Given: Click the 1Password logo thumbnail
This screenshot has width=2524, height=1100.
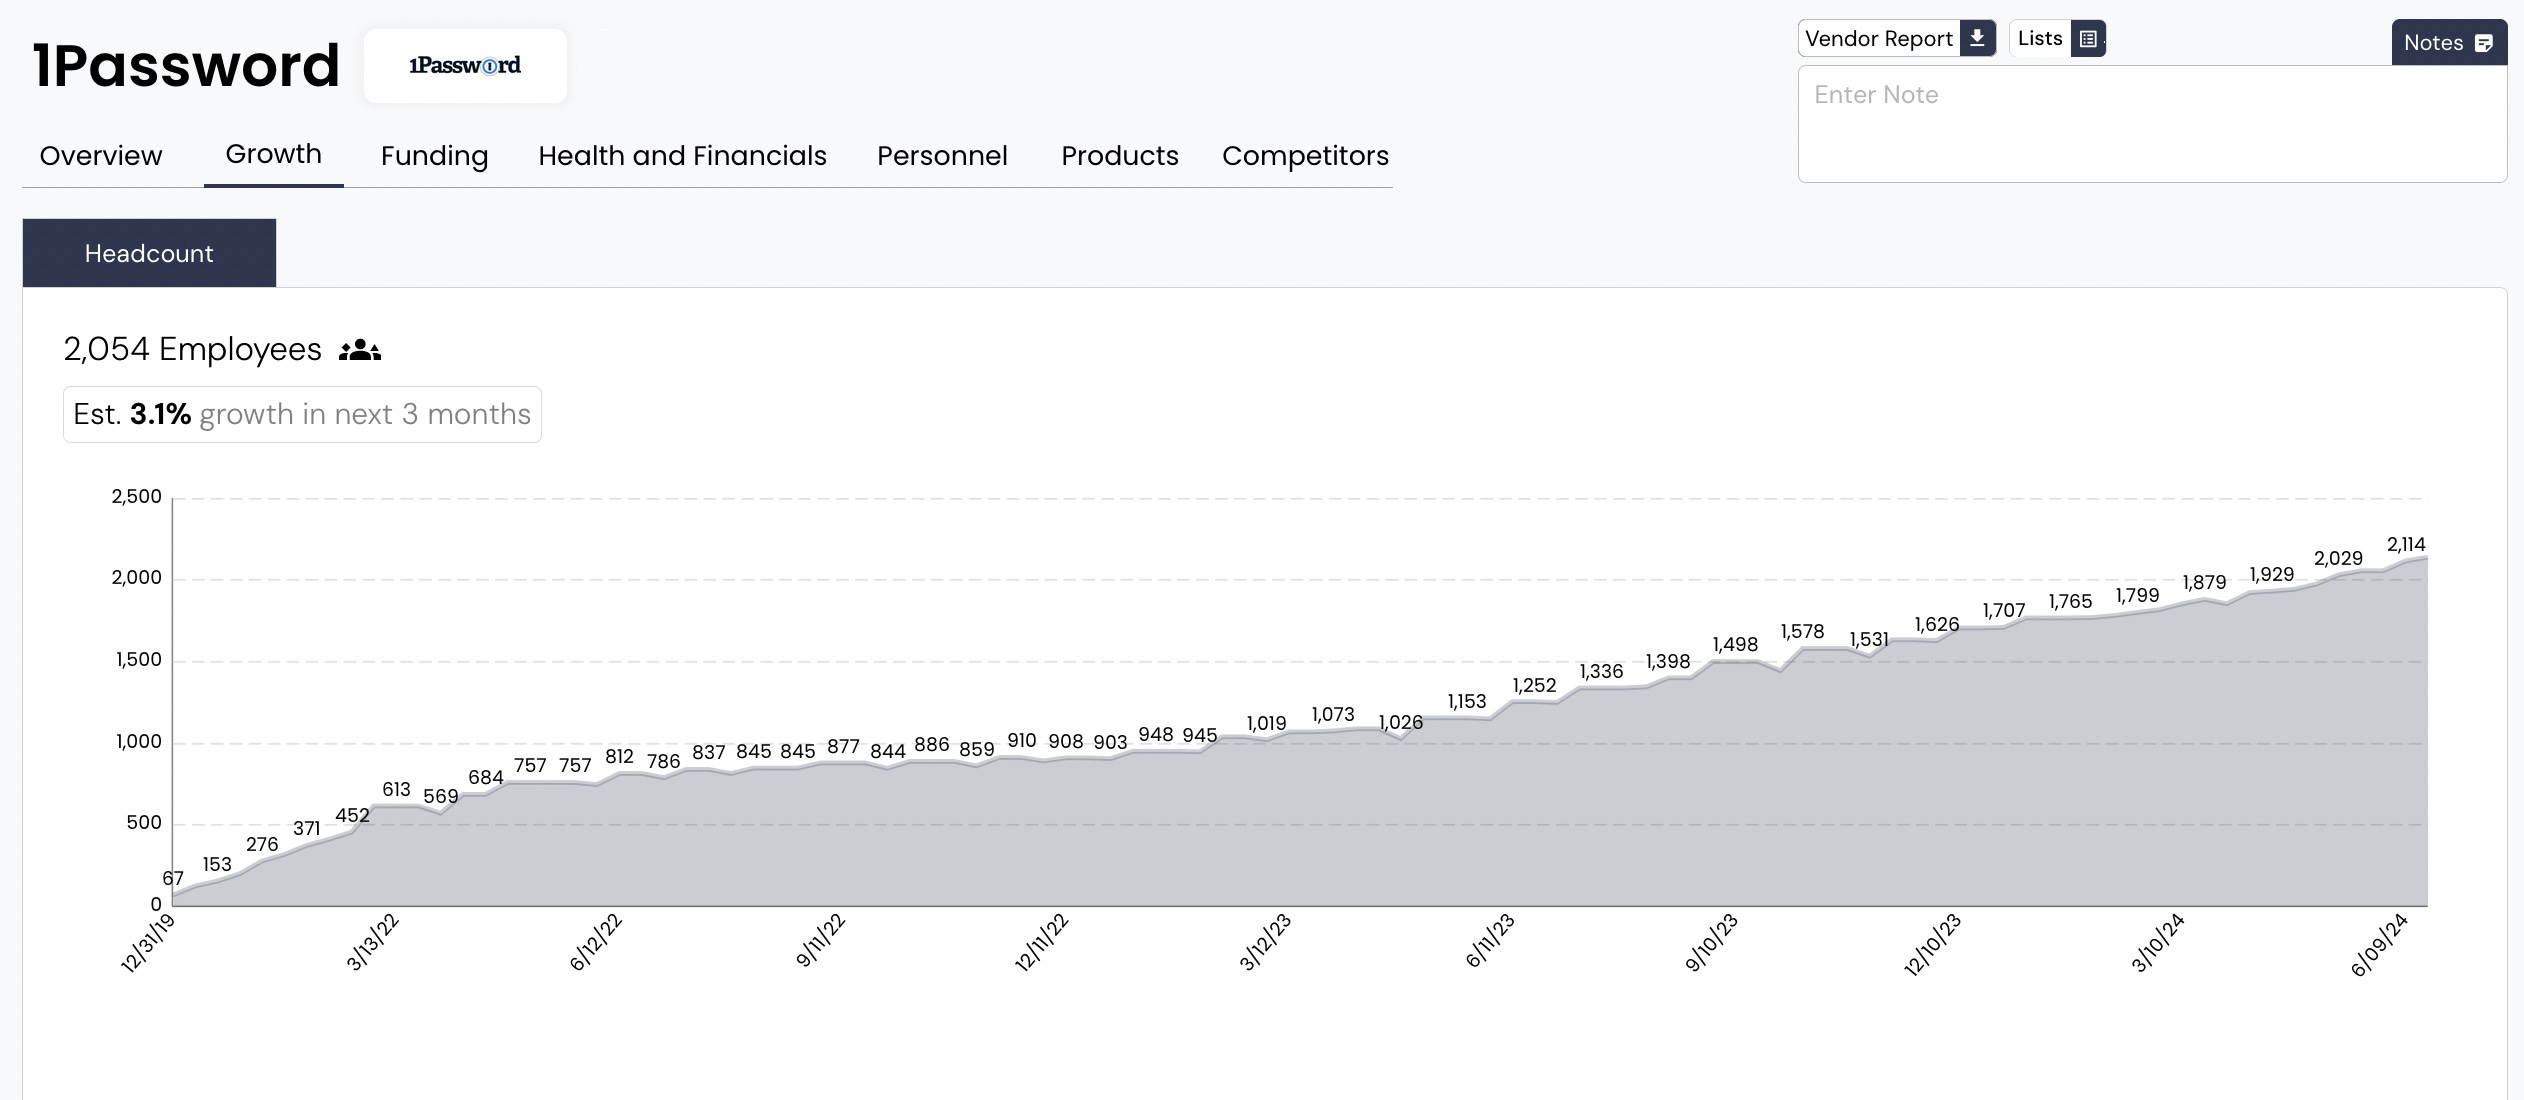Looking at the screenshot, I should pos(465,66).
